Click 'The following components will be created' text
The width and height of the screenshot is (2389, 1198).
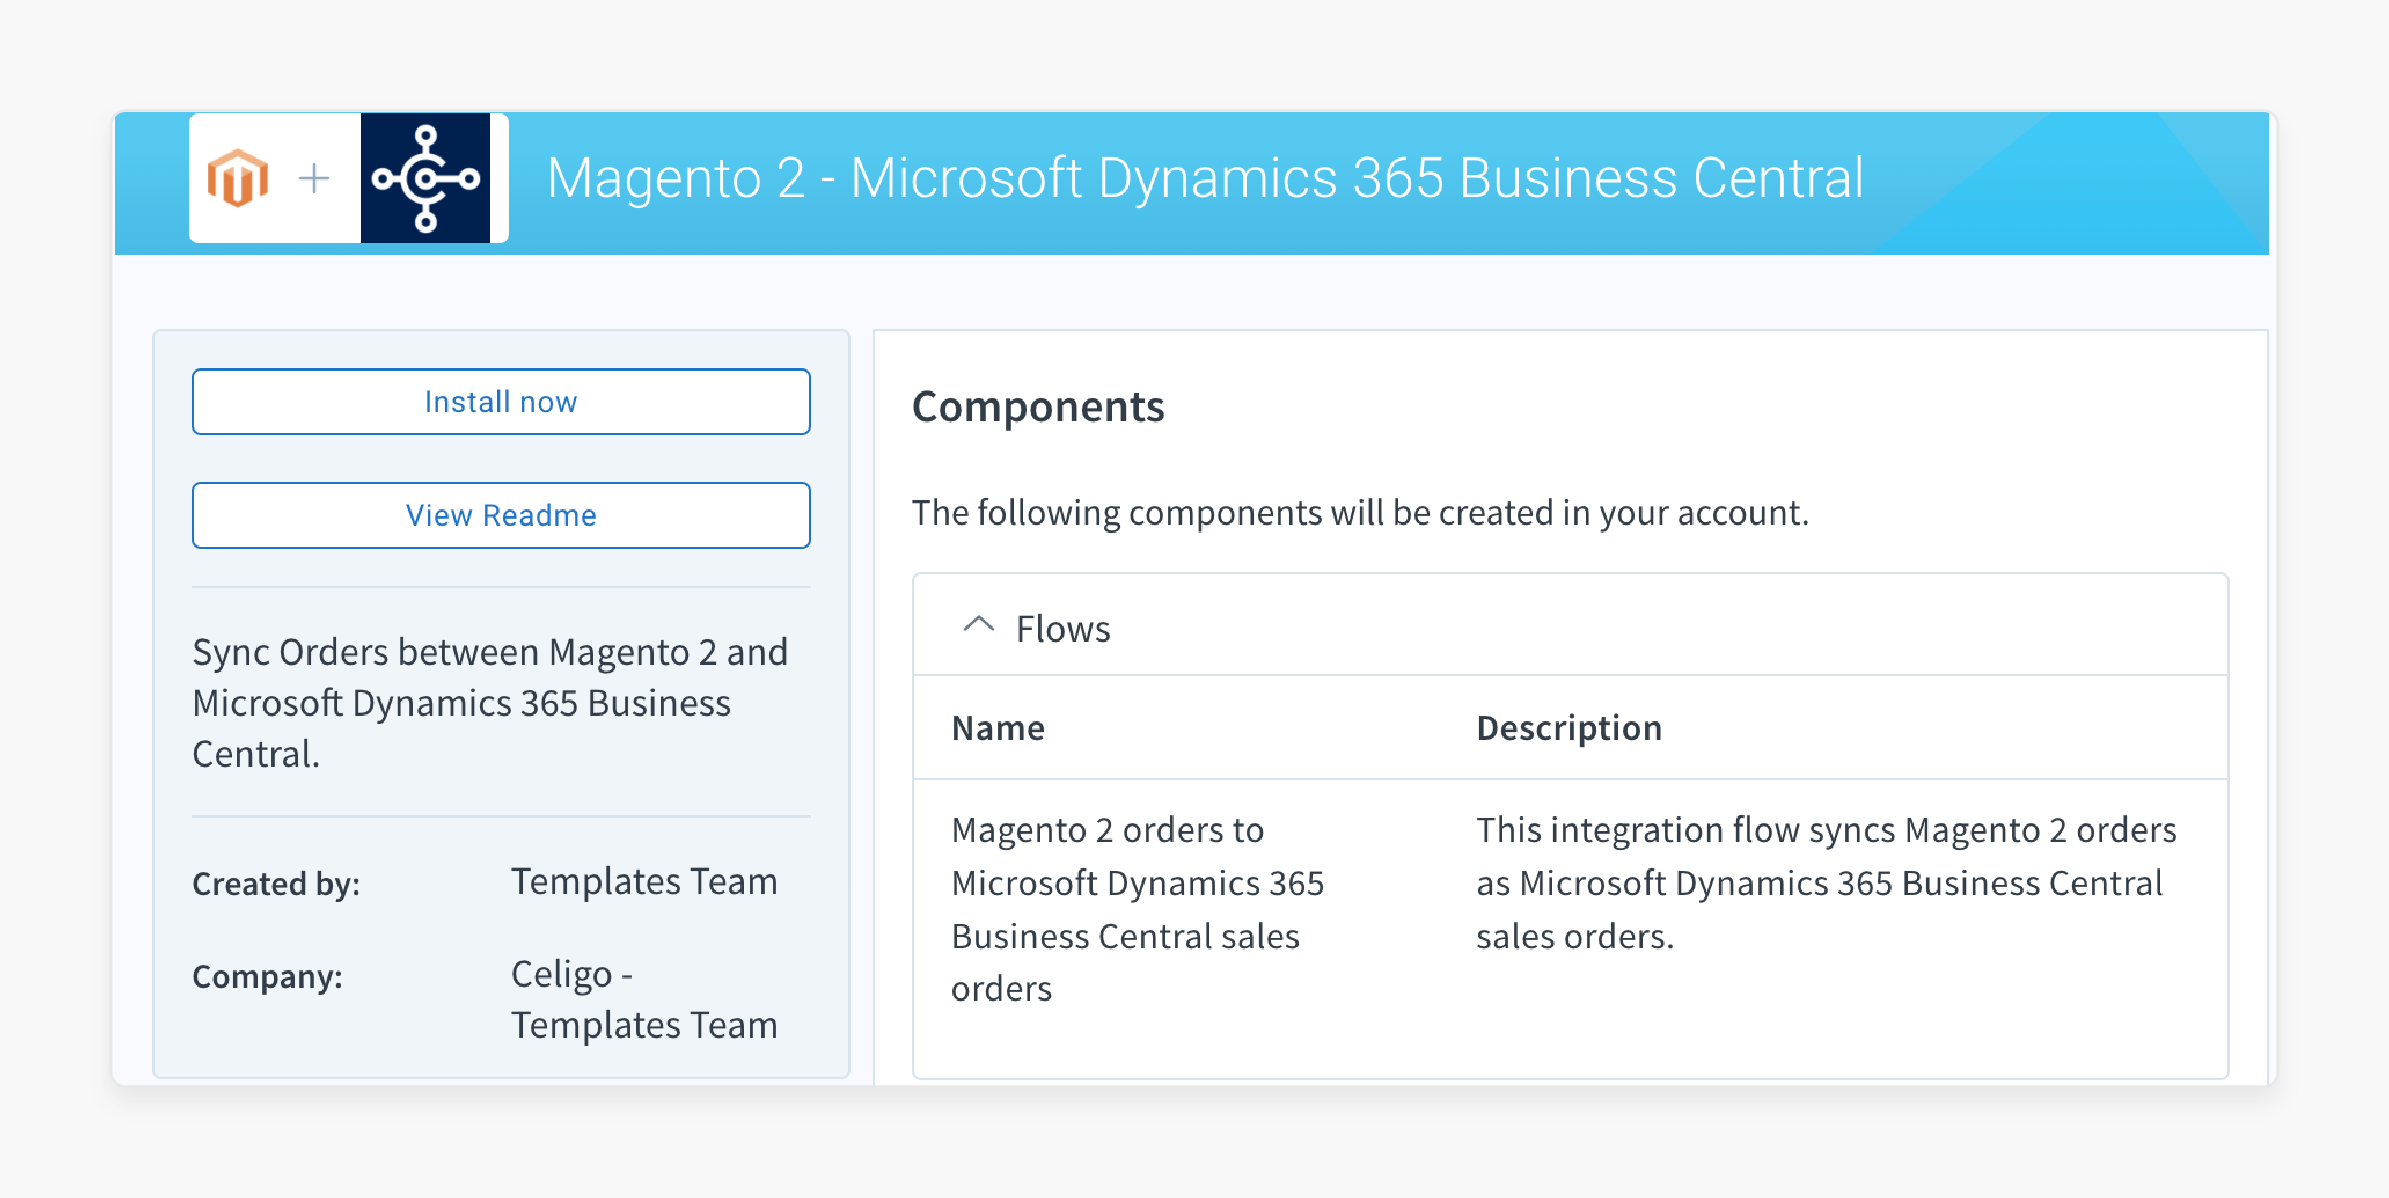pyautogui.click(x=1360, y=513)
